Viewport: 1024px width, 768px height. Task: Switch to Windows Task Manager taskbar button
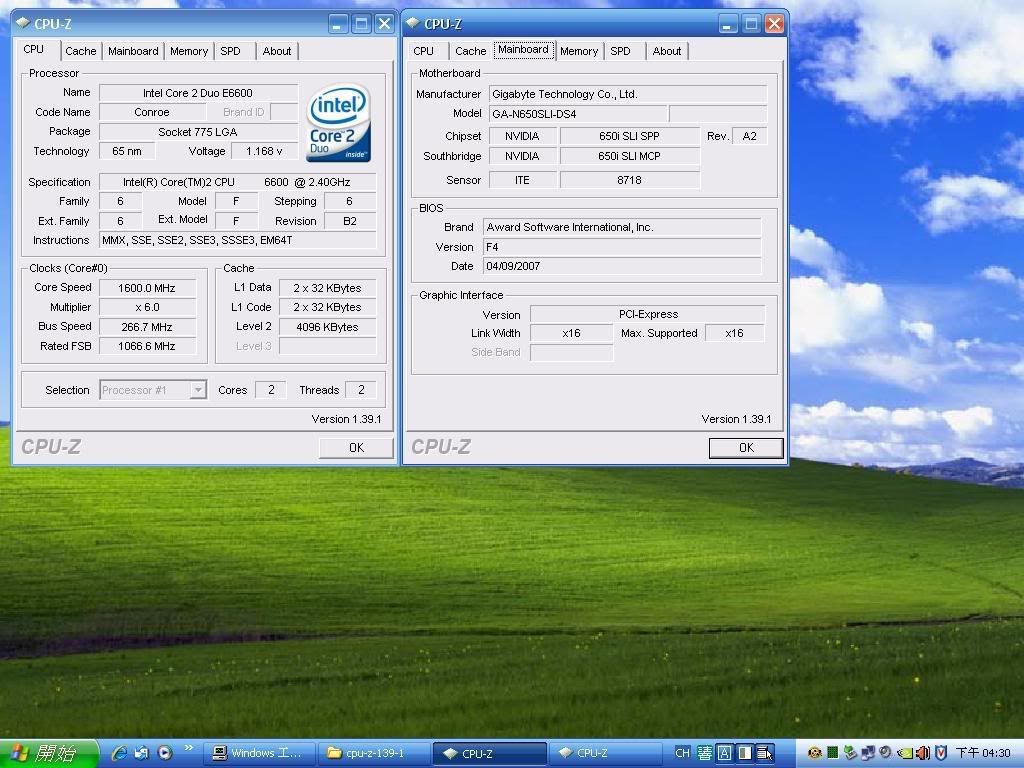(258, 753)
